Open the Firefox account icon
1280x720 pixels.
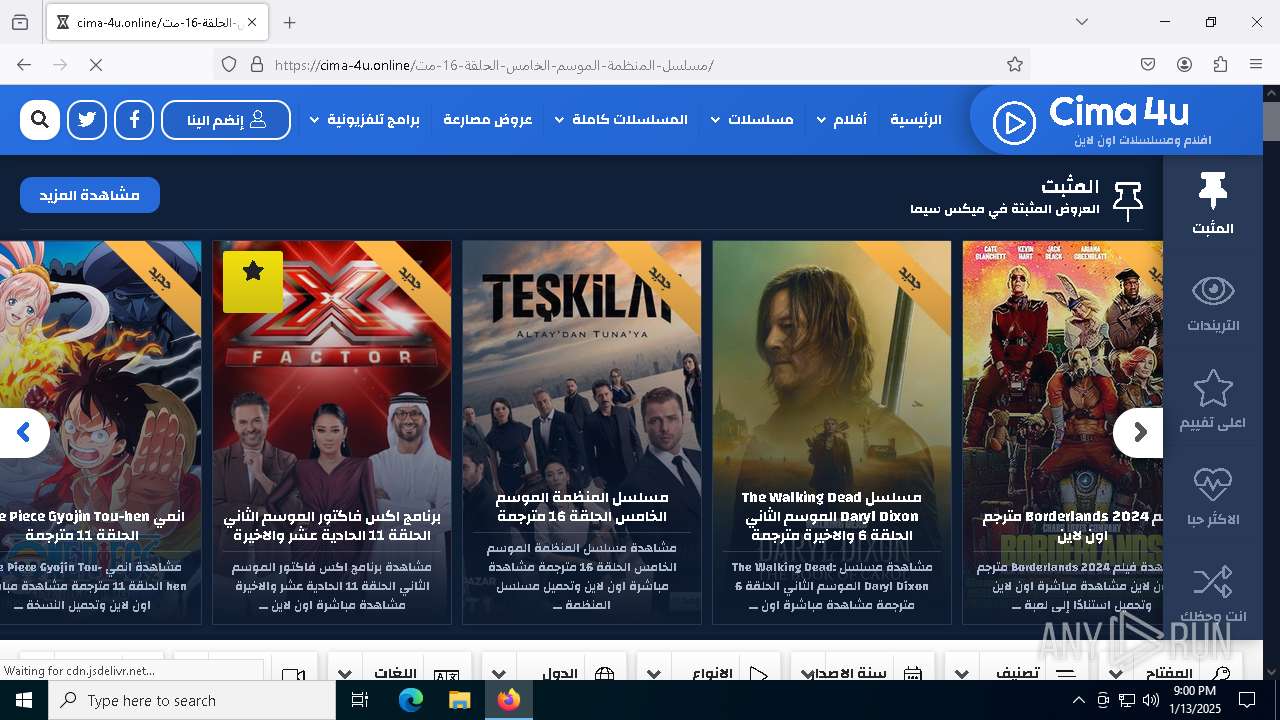pos(1184,65)
